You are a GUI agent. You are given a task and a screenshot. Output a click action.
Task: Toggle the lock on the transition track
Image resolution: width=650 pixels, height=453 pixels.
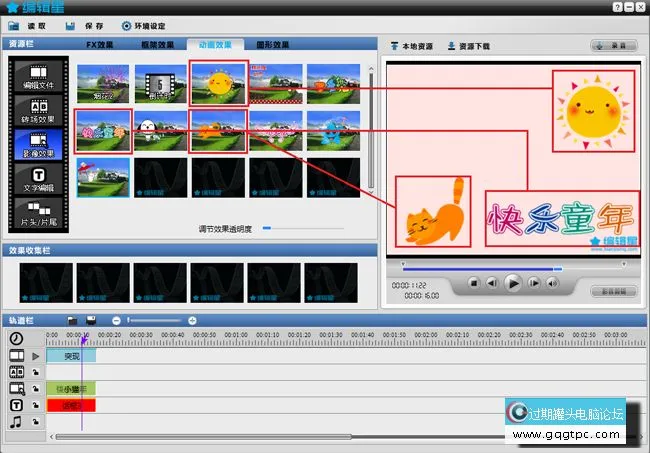[x=36, y=372]
